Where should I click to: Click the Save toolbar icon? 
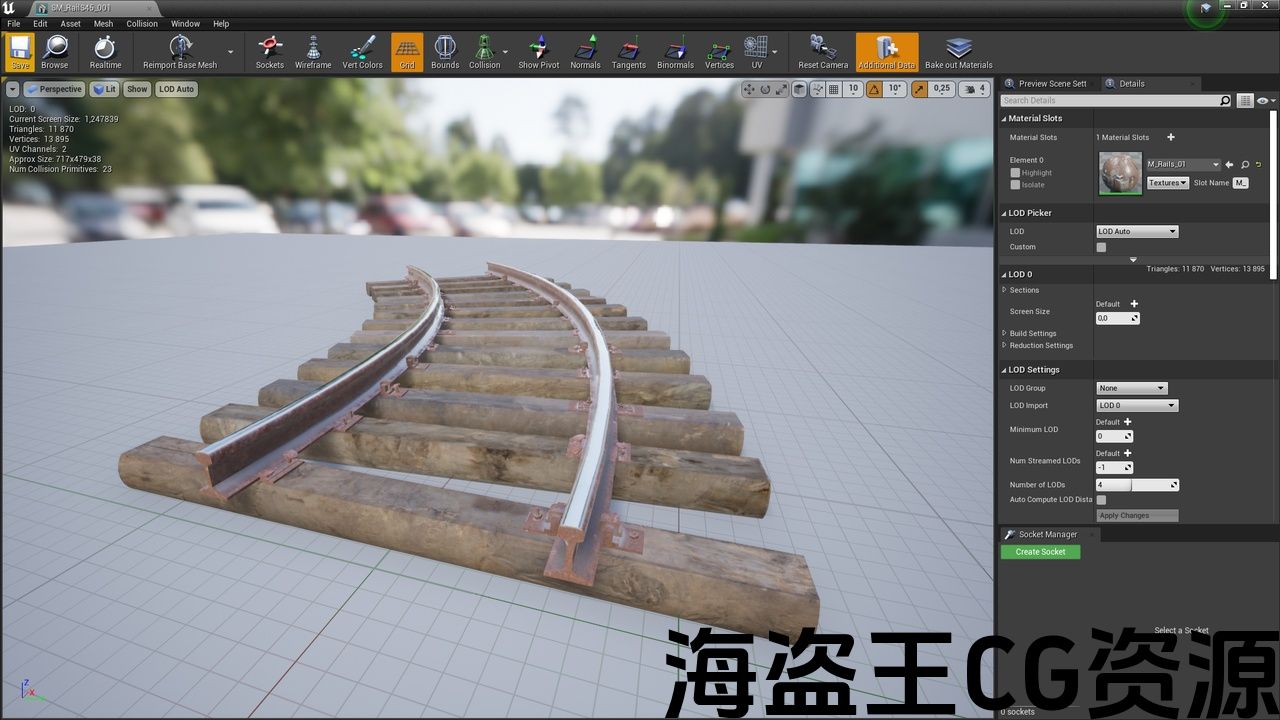click(x=20, y=52)
